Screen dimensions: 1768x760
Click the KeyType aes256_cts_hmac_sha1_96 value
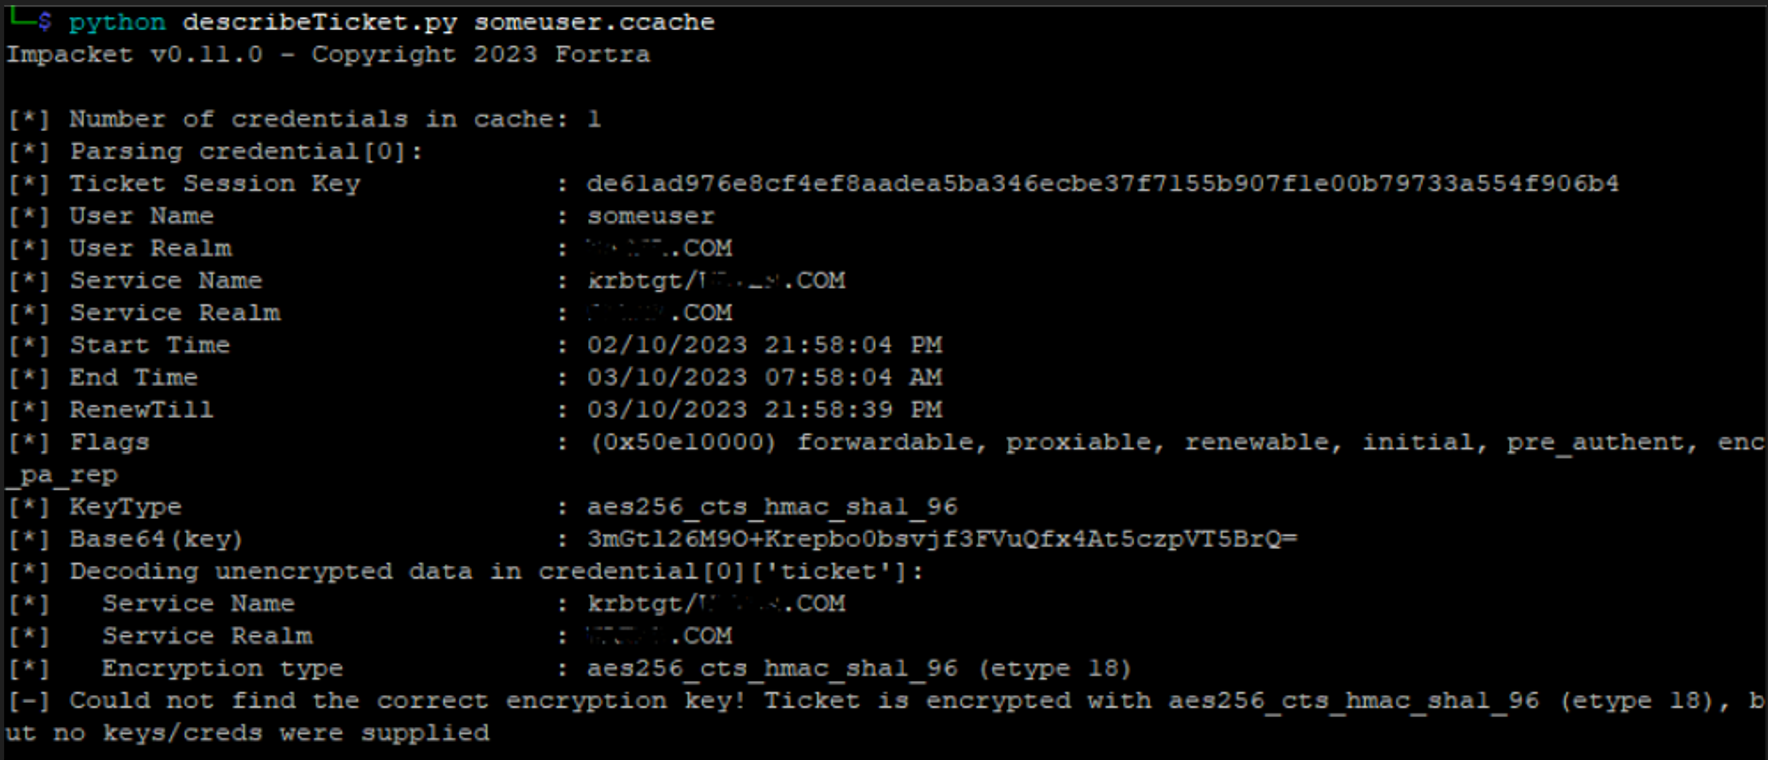772,507
